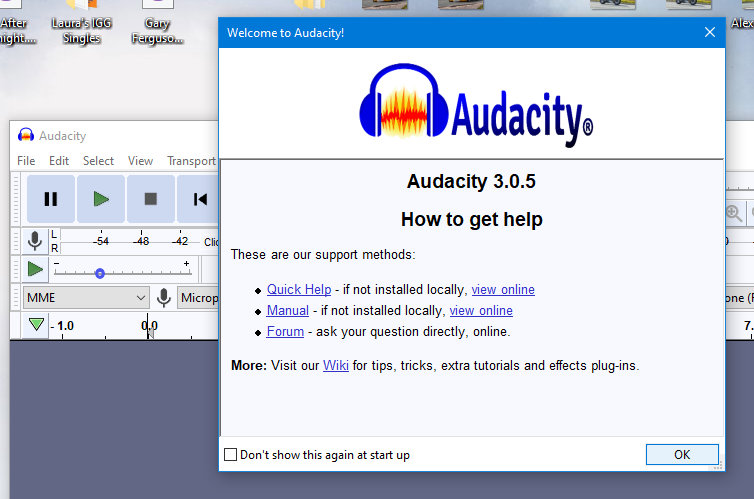Open the Transport menu
This screenshot has height=499, width=754.
click(191, 161)
